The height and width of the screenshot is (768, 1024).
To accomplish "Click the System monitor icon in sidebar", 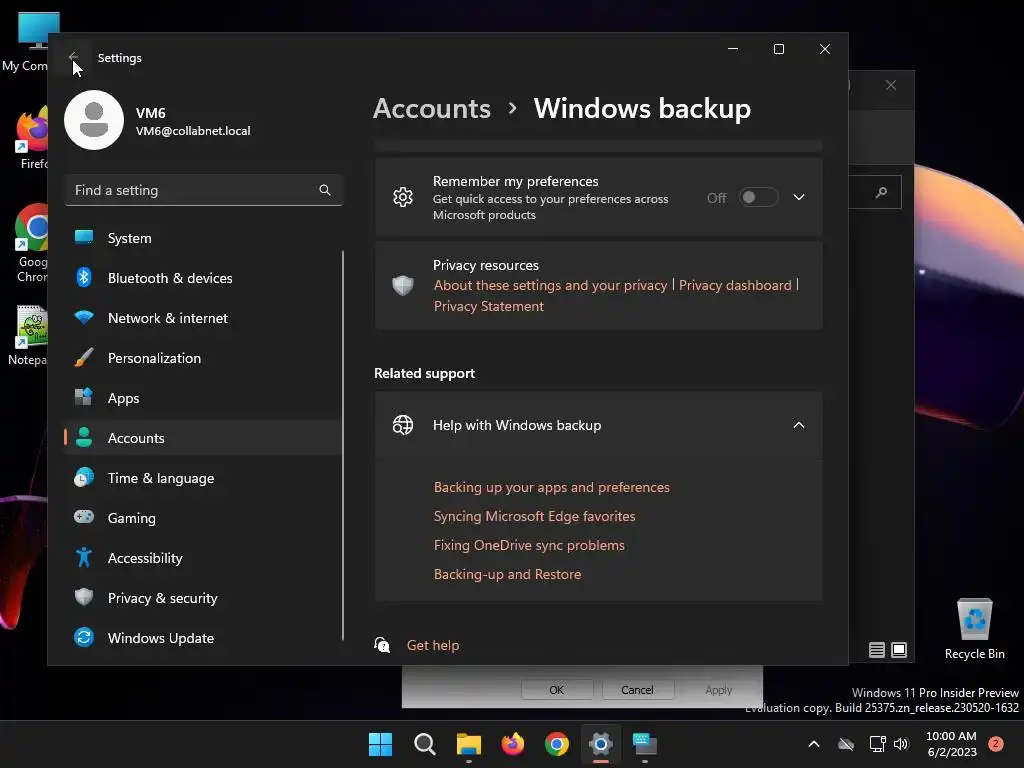I will pyautogui.click(x=84, y=238).
